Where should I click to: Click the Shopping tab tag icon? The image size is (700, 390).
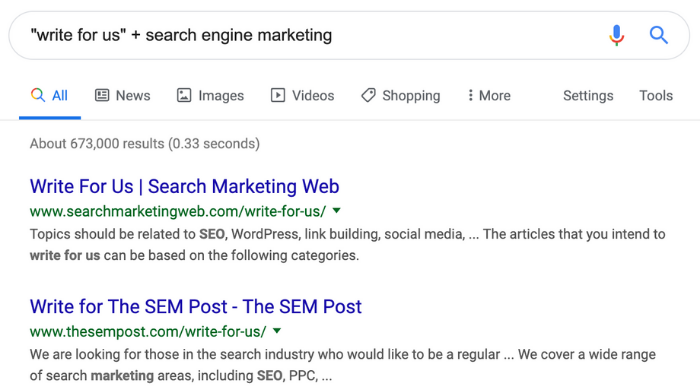[368, 95]
